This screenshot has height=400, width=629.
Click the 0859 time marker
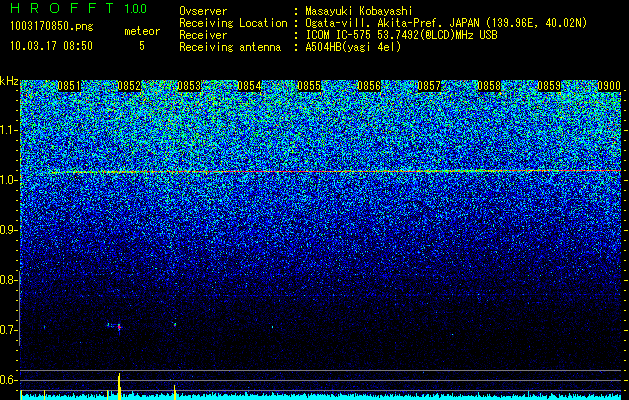(549, 86)
